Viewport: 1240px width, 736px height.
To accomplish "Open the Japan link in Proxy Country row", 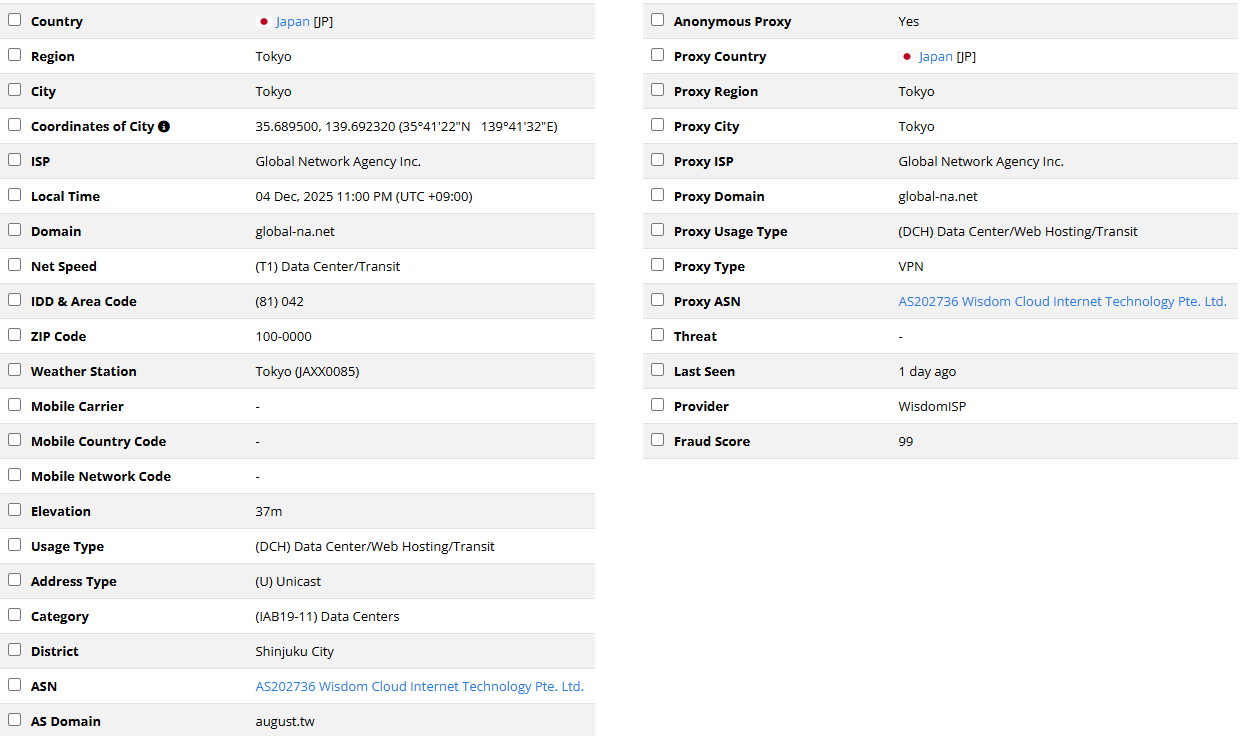I will 935,57.
